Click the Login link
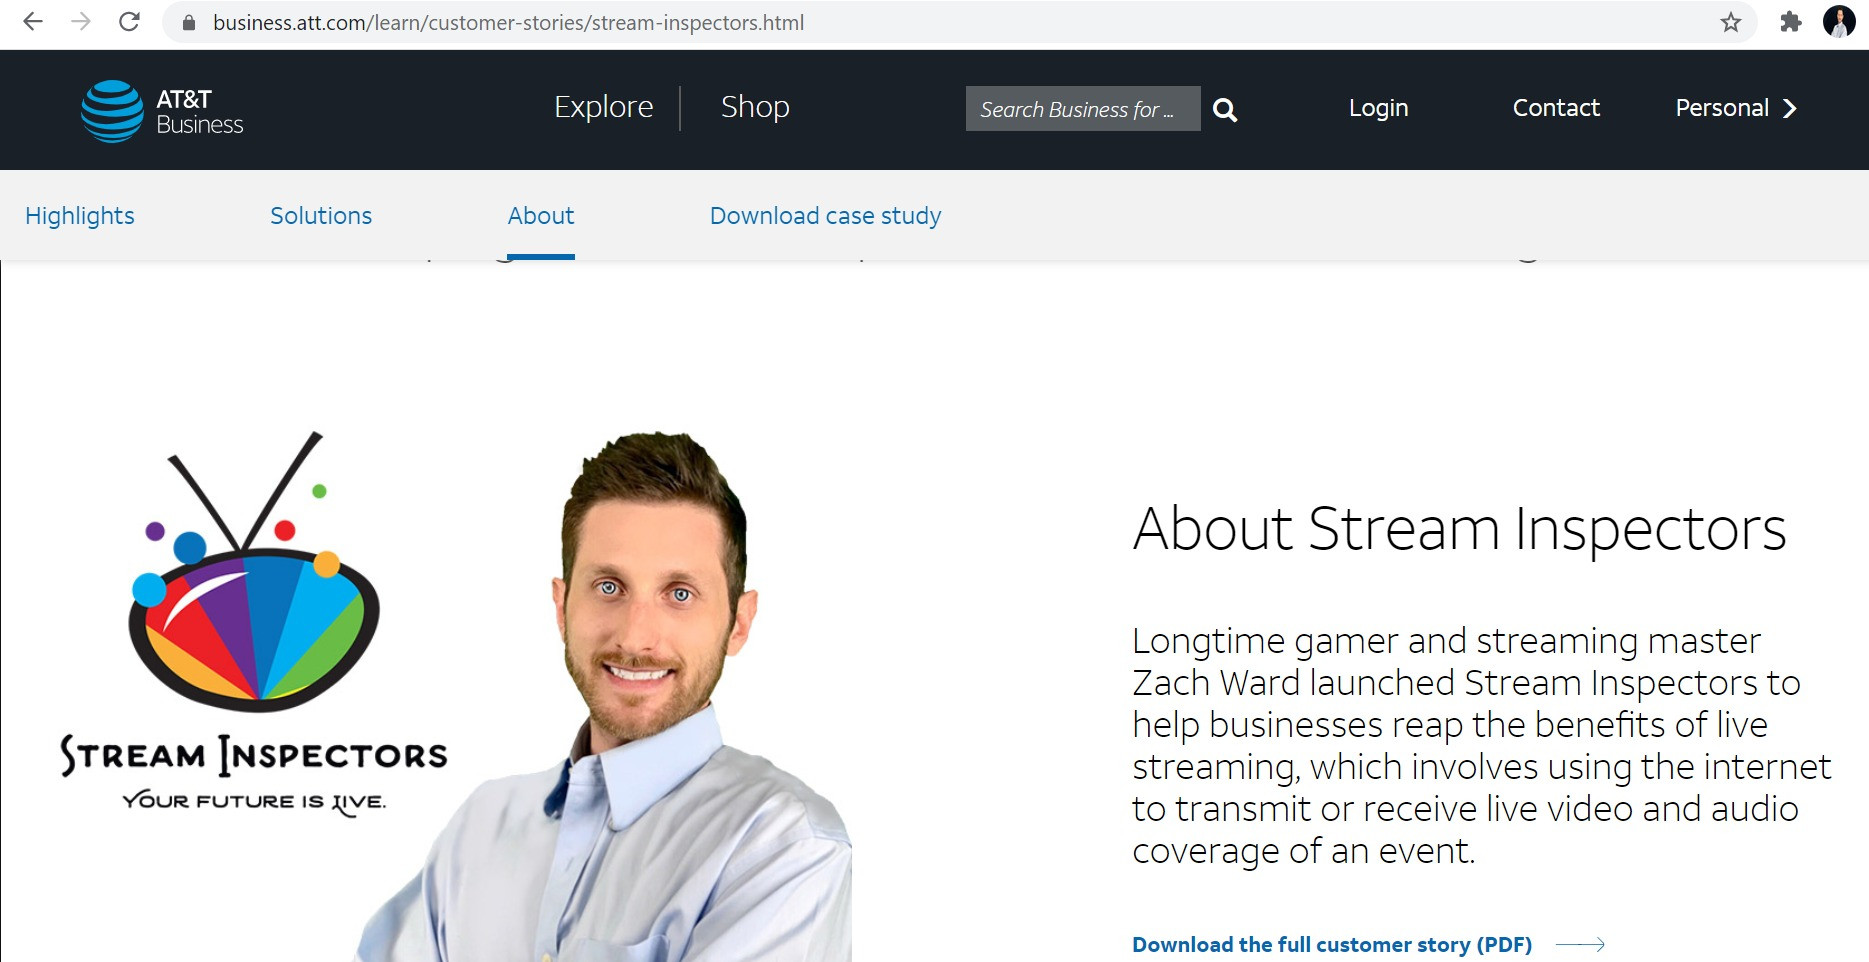 (1378, 108)
